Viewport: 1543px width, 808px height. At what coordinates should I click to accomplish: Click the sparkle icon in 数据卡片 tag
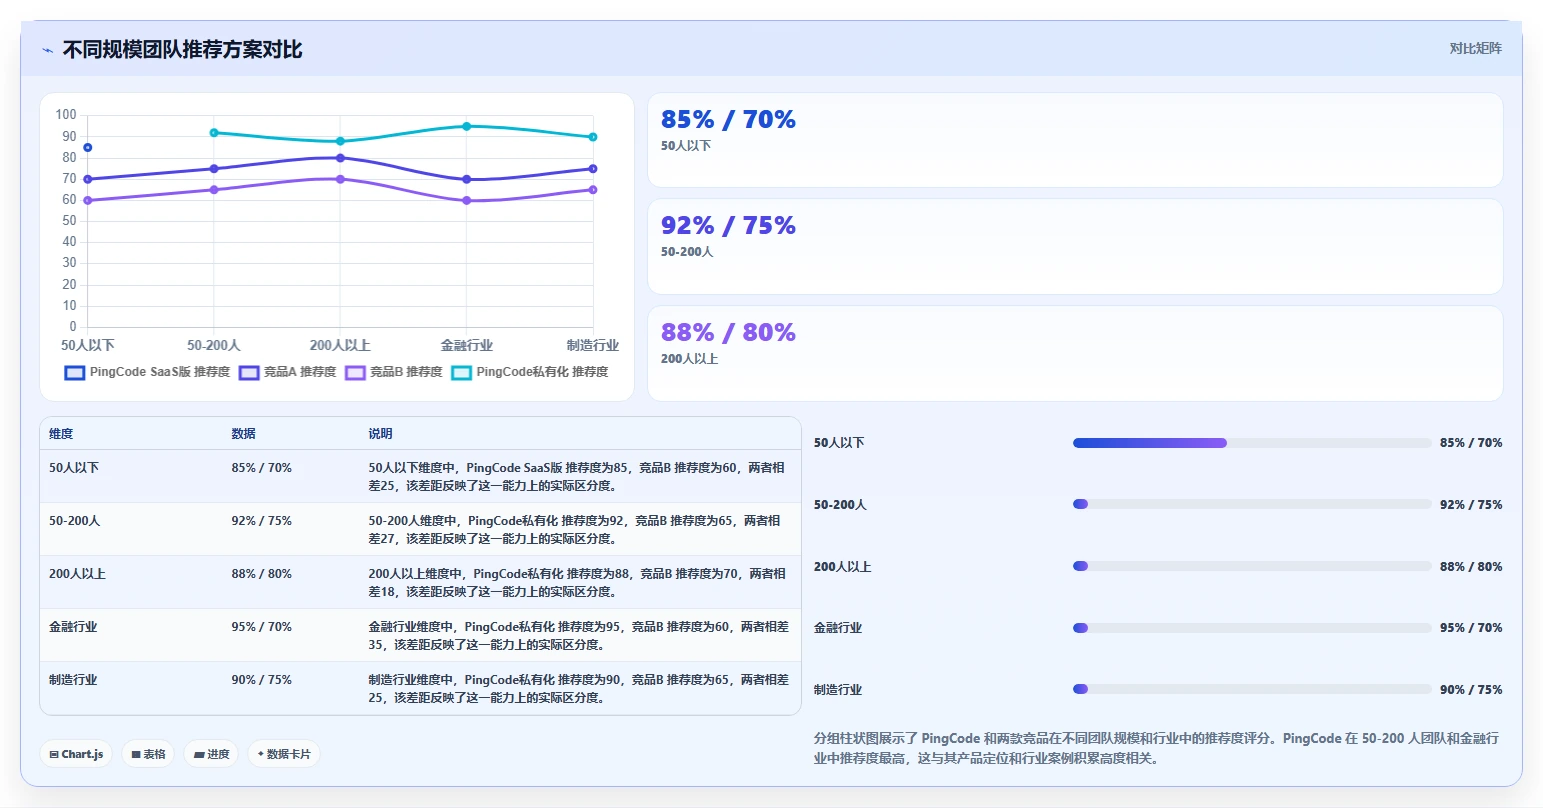pos(261,754)
